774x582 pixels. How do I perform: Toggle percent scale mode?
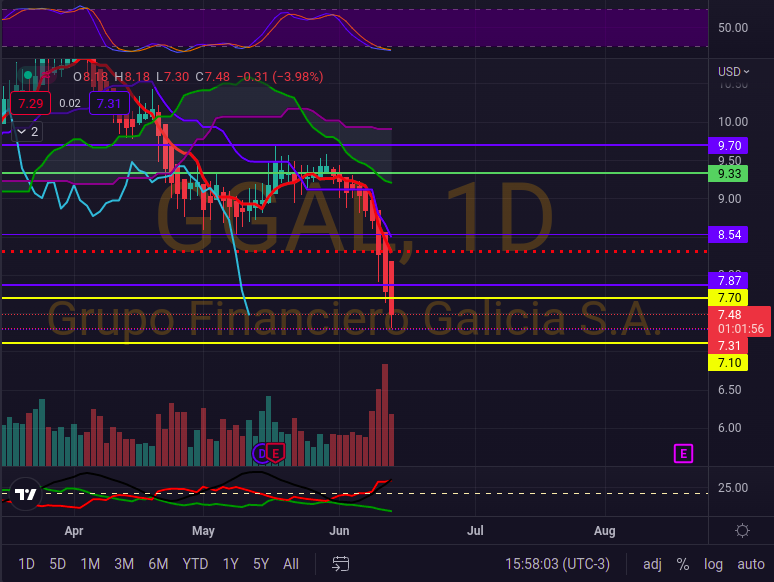pos(683,564)
